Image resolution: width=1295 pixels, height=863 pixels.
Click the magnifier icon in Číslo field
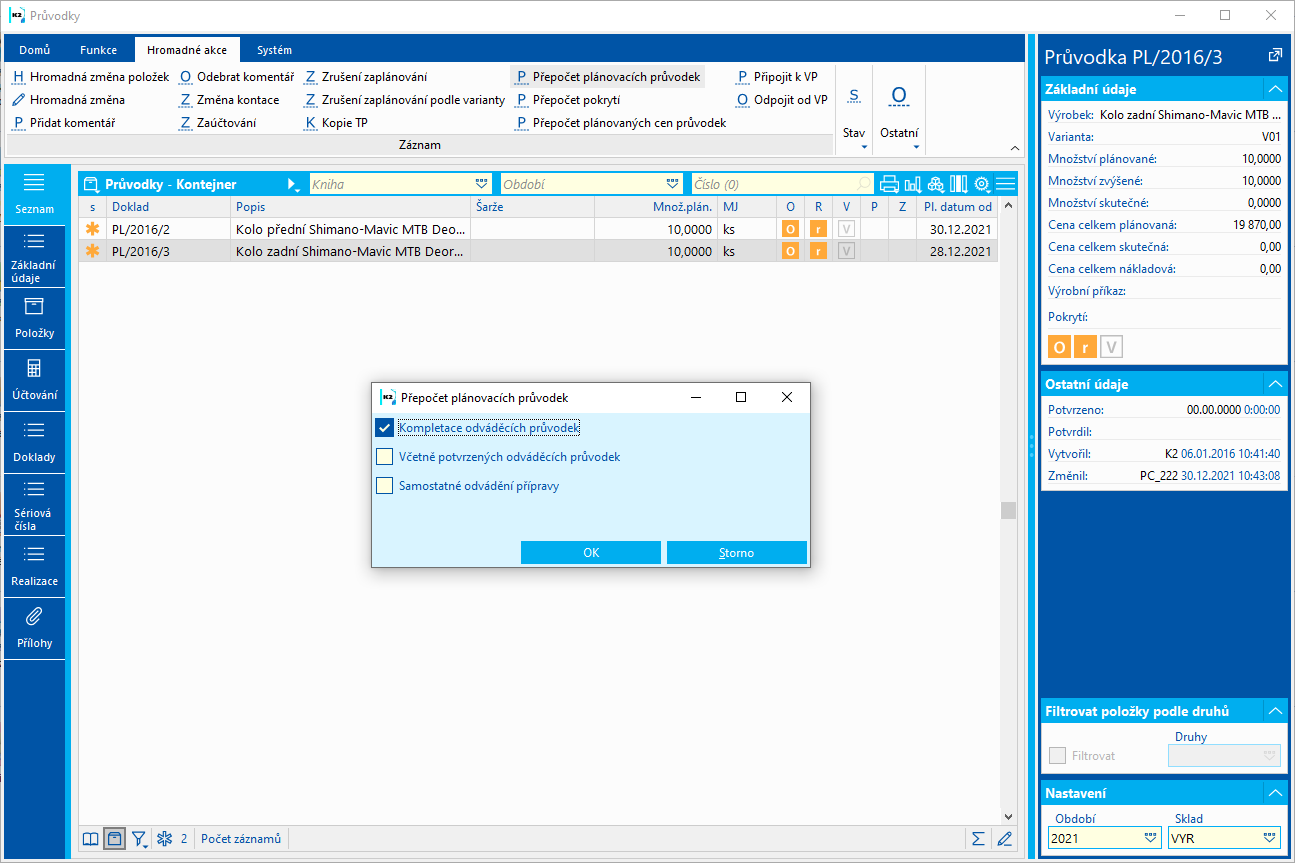tap(864, 184)
